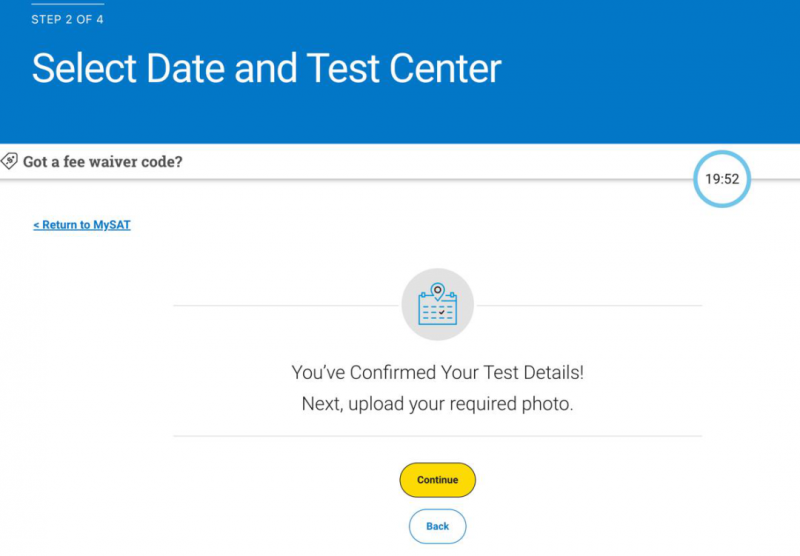Click the "Select Date and Test Center" heading

[x=266, y=68]
